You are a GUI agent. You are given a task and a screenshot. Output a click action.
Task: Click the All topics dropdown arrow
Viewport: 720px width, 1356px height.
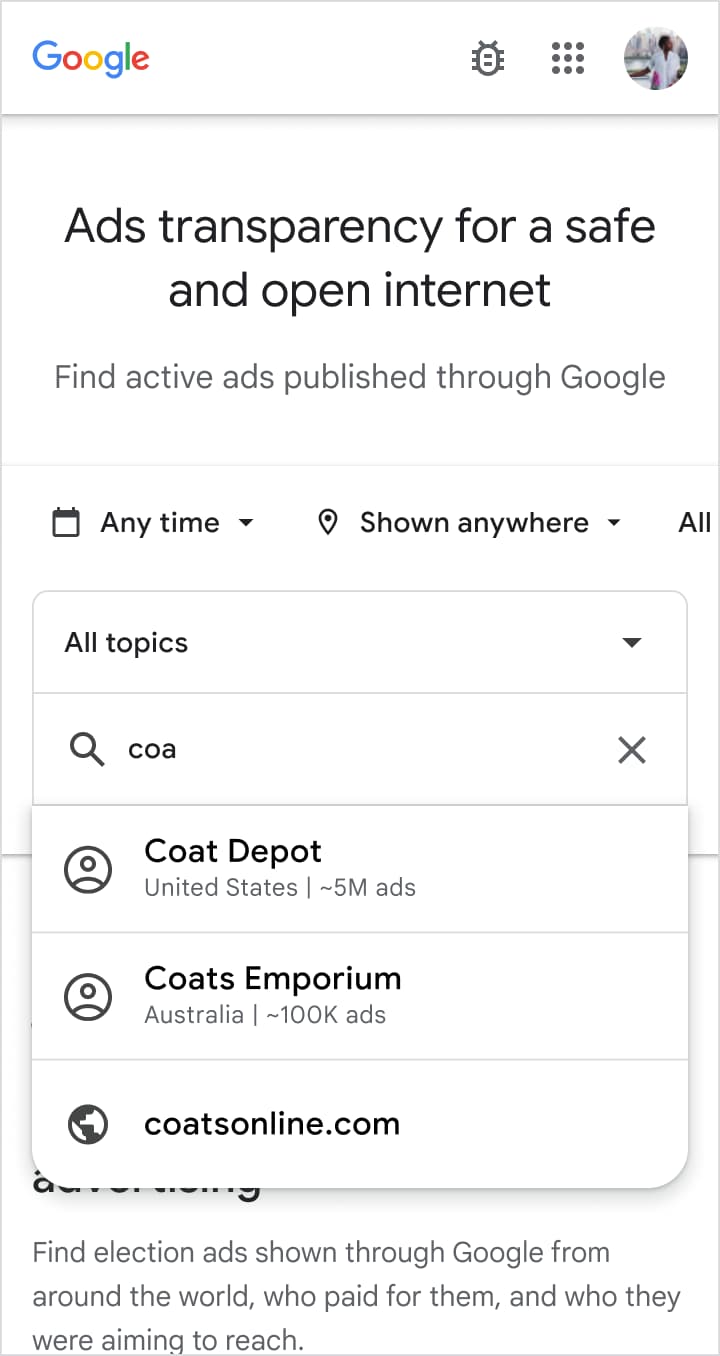click(x=632, y=642)
